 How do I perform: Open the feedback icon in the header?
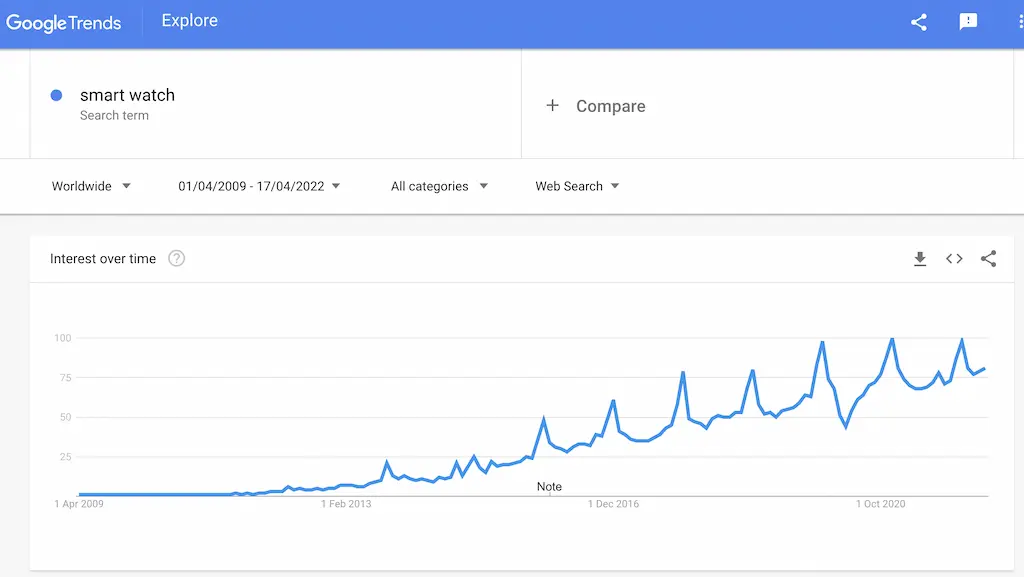(x=968, y=22)
